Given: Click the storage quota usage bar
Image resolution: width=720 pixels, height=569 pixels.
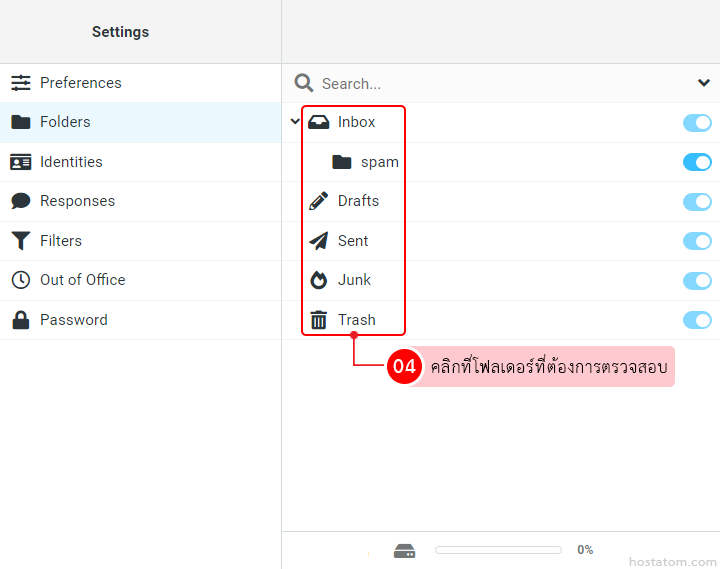Looking at the screenshot, I should (x=498, y=550).
